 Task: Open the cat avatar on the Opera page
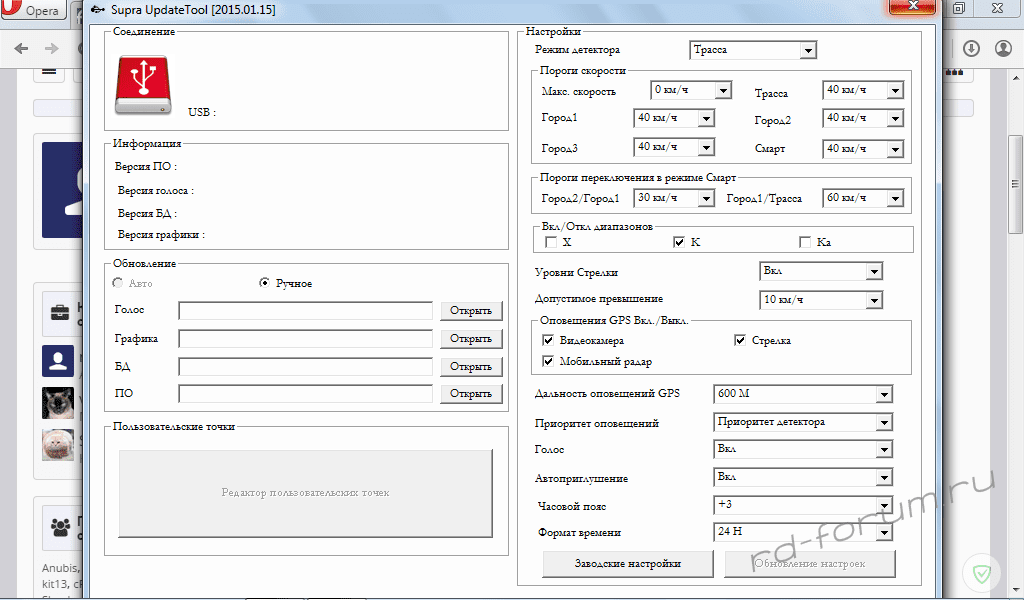click(58, 403)
